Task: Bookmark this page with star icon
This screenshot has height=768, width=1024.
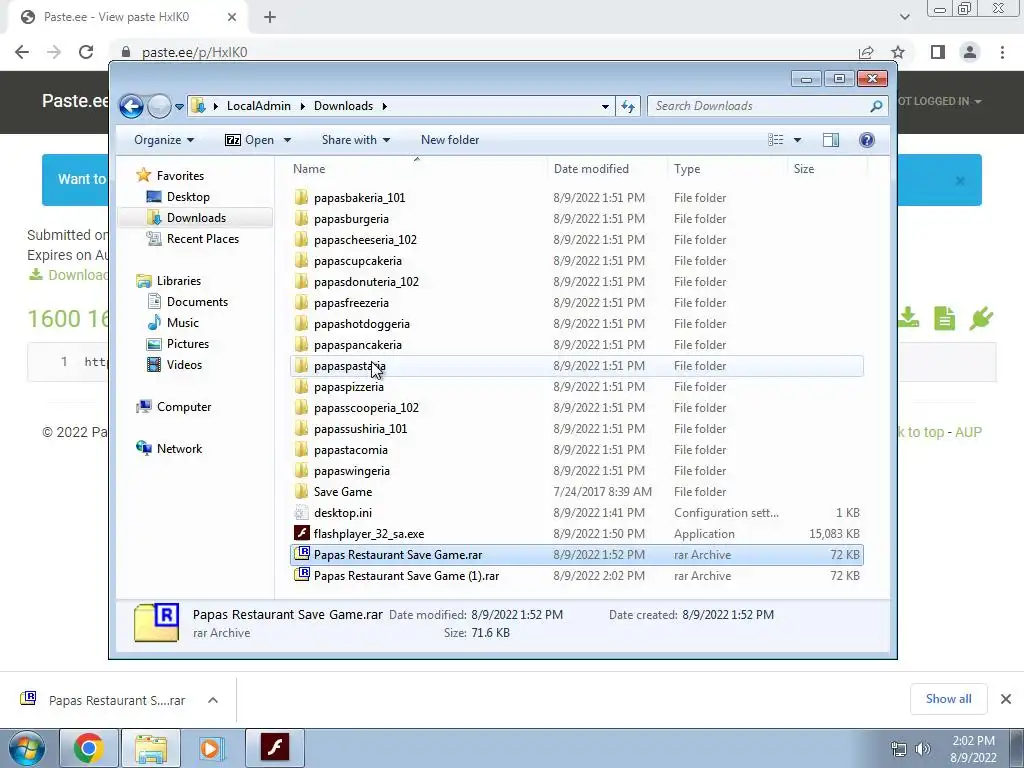Action: click(x=898, y=52)
